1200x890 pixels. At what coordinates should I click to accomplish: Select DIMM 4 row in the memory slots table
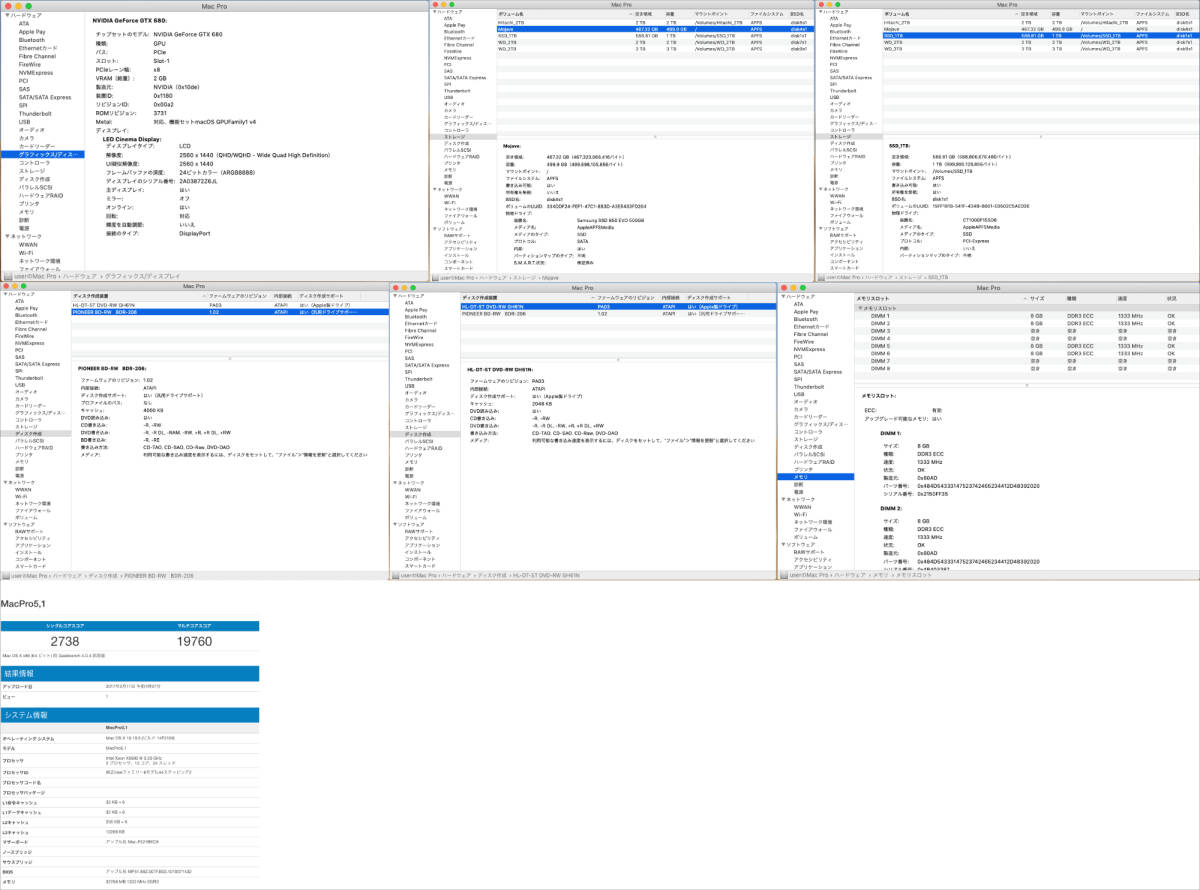coord(1028,338)
